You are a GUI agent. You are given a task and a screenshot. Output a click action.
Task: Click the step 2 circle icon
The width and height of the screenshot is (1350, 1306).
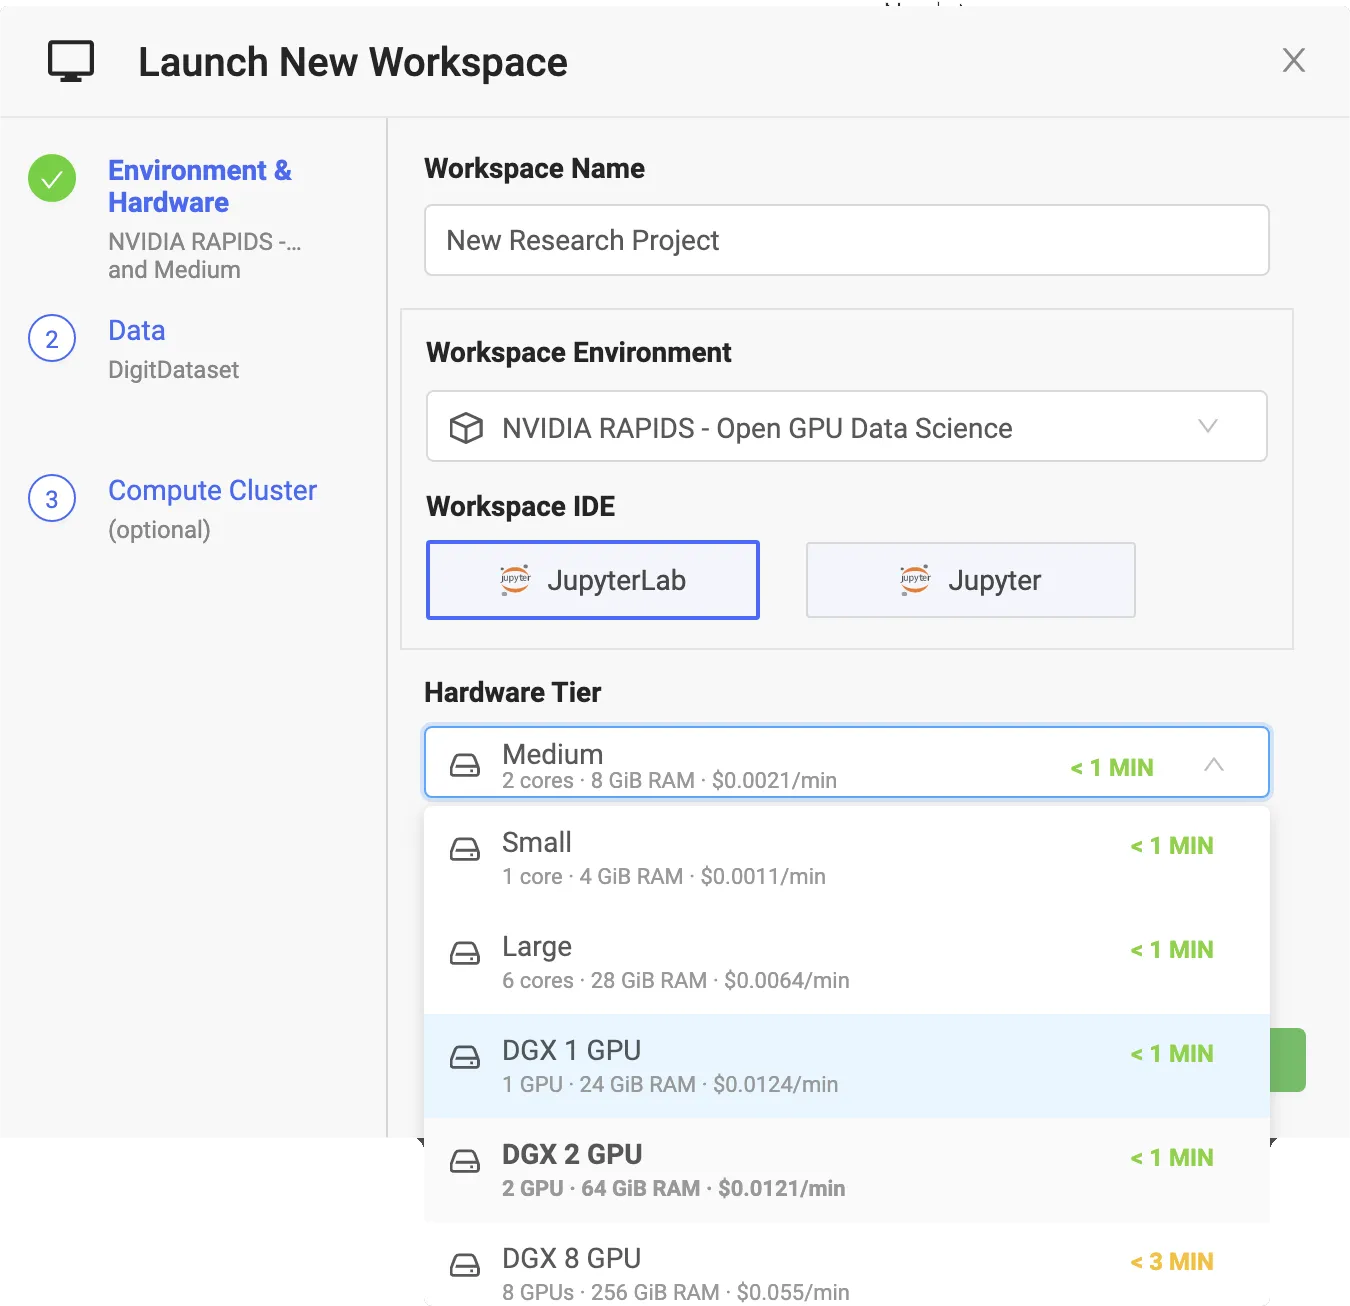[x=52, y=339]
